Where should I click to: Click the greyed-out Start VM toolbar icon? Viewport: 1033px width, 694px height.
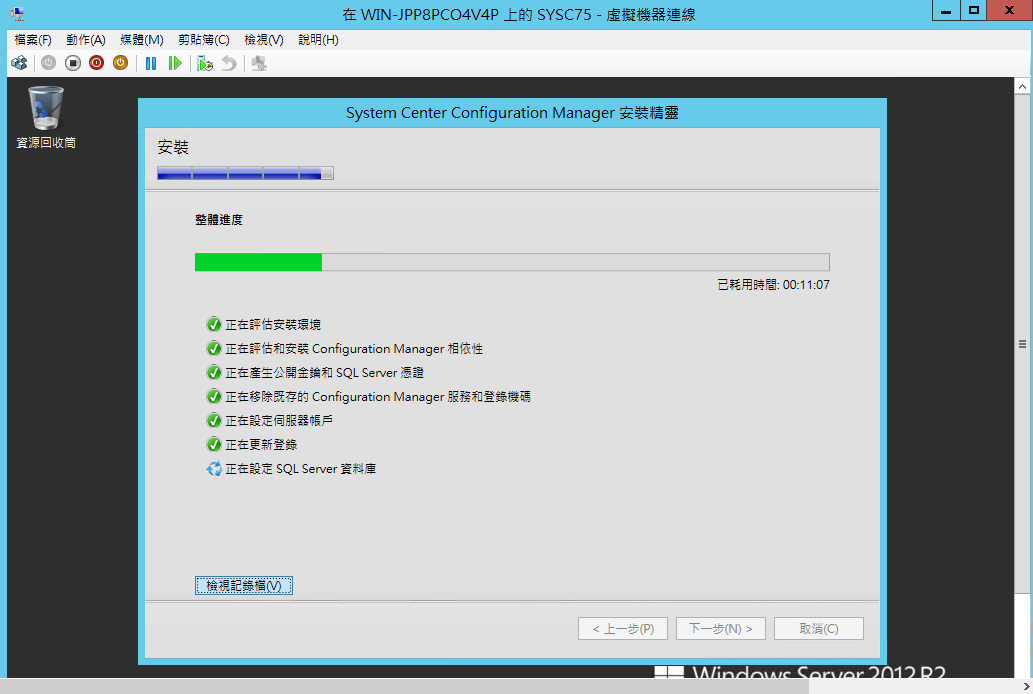click(49, 63)
